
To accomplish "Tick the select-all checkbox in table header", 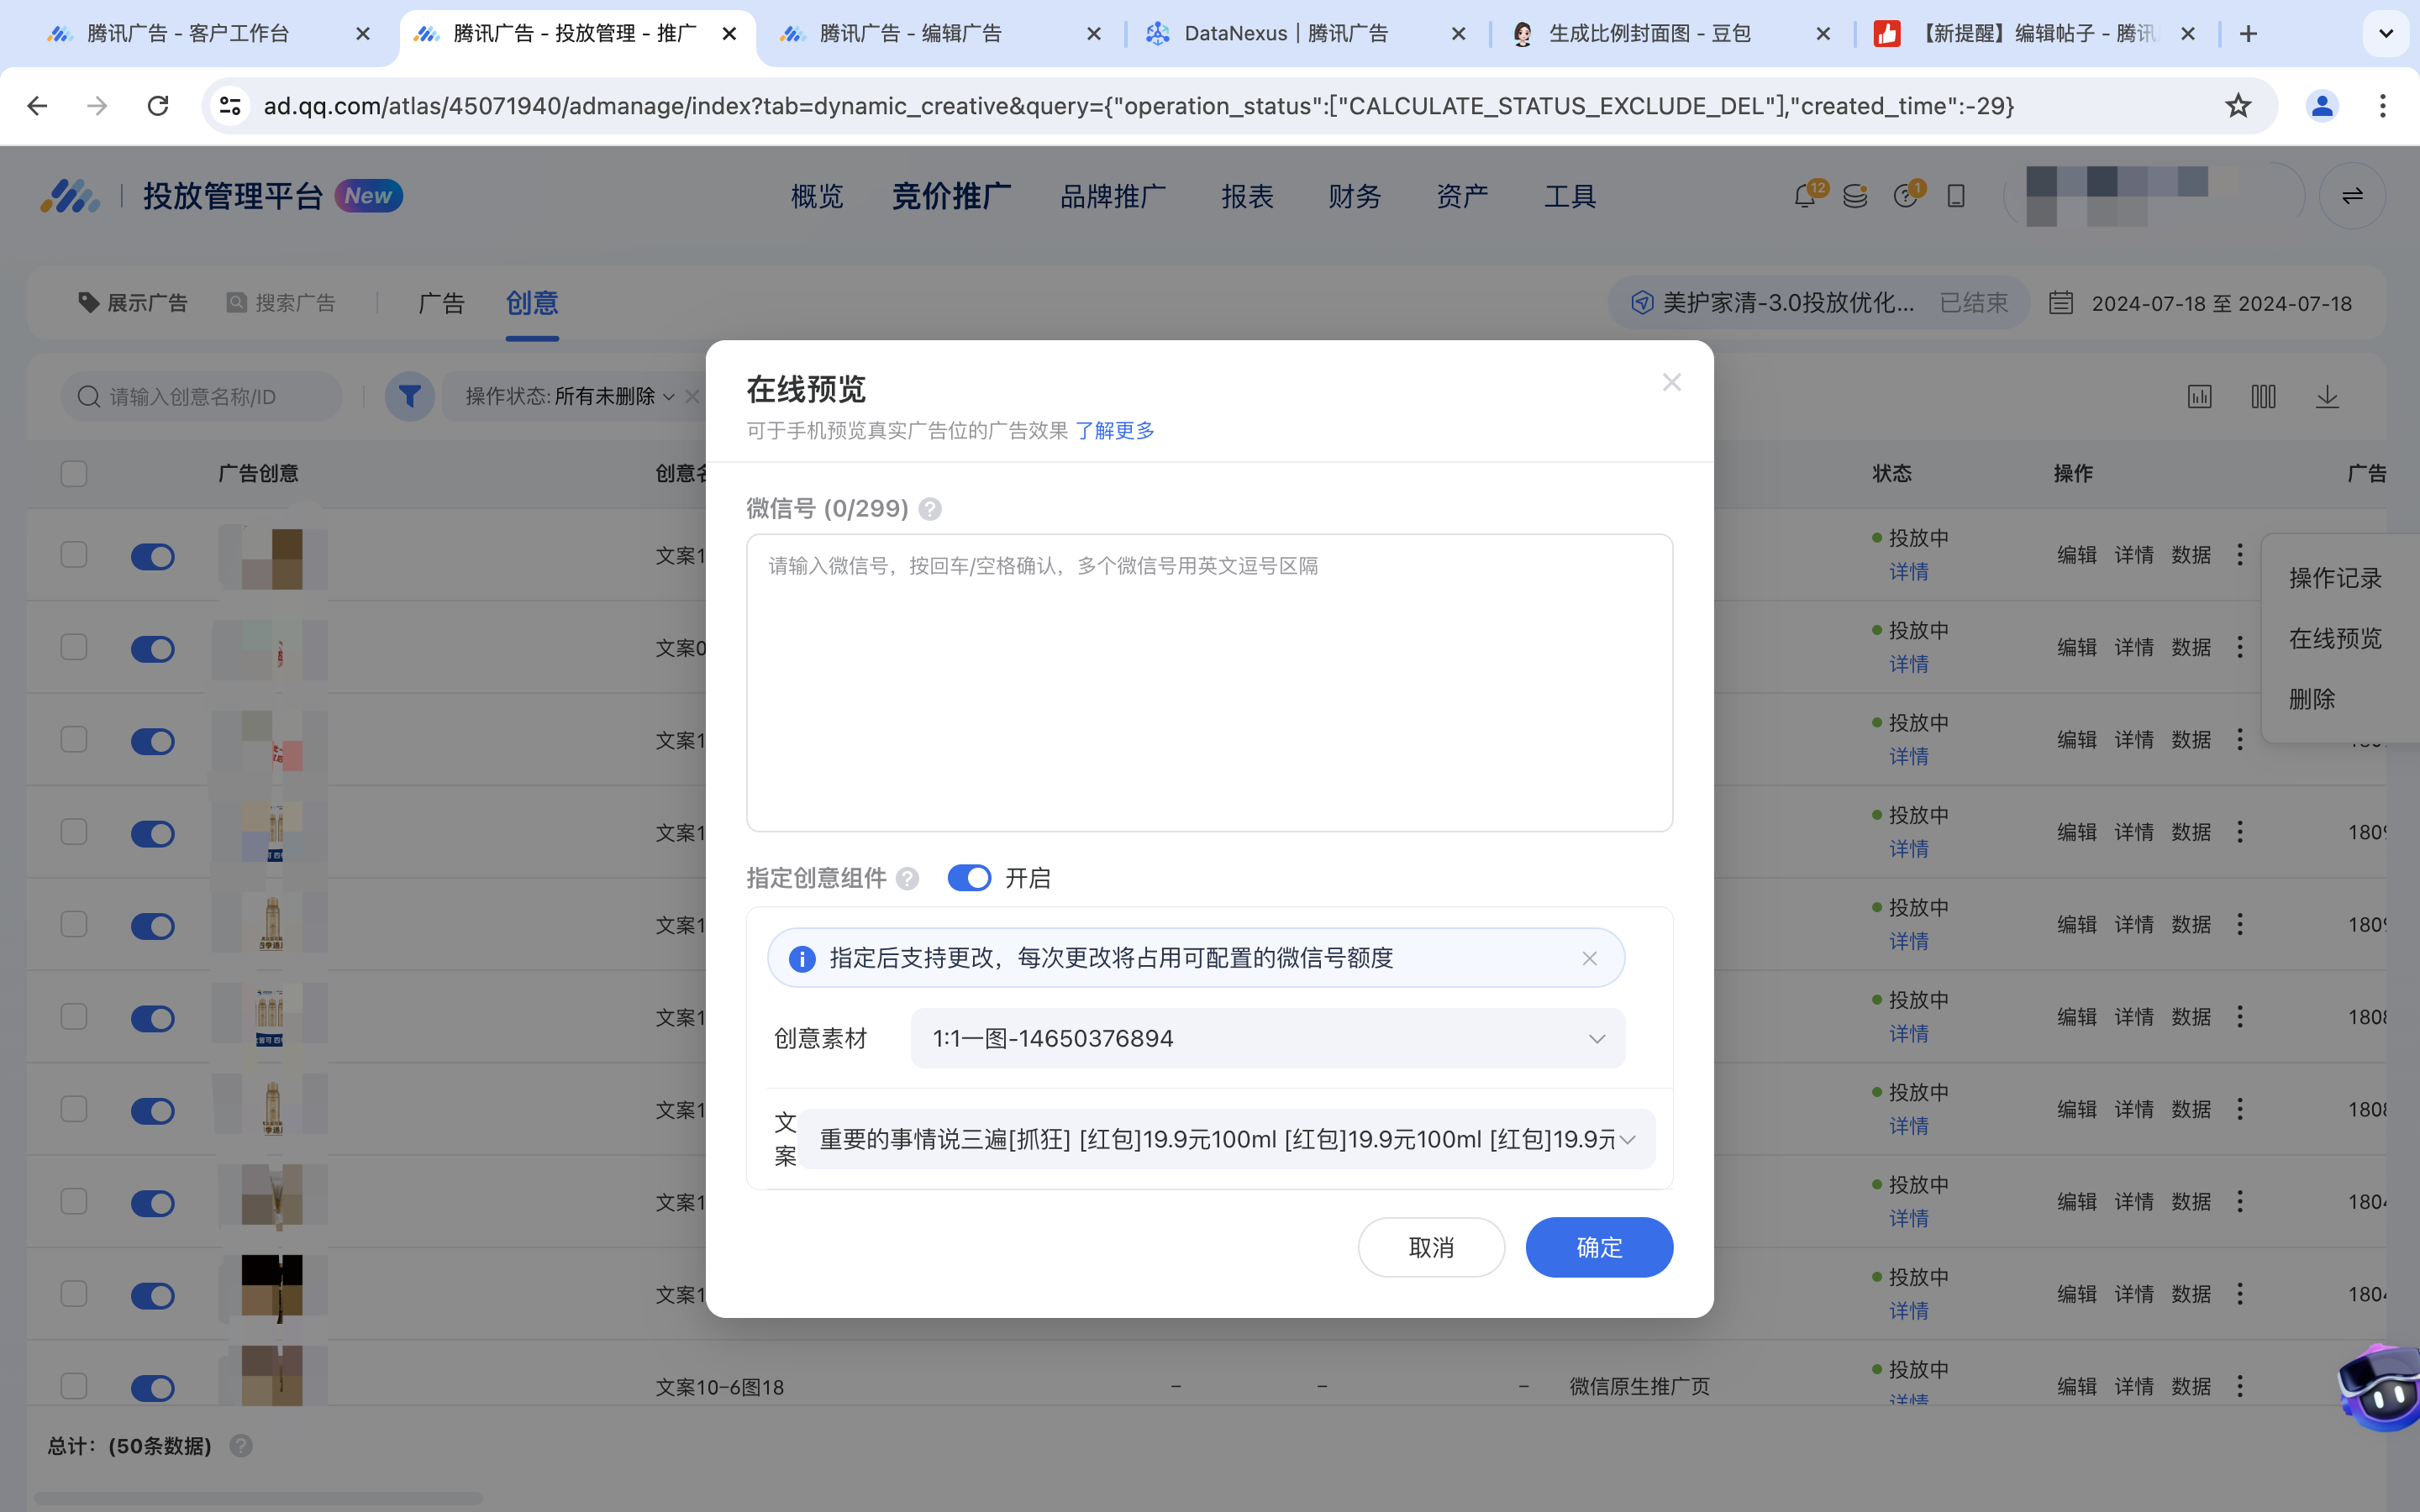I will [74, 473].
